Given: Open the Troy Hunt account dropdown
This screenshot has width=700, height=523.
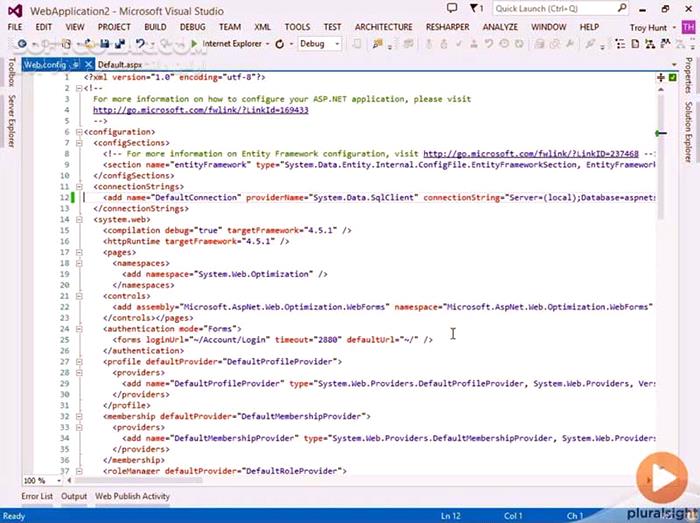Looking at the screenshot, I should (x=675, y=28).
